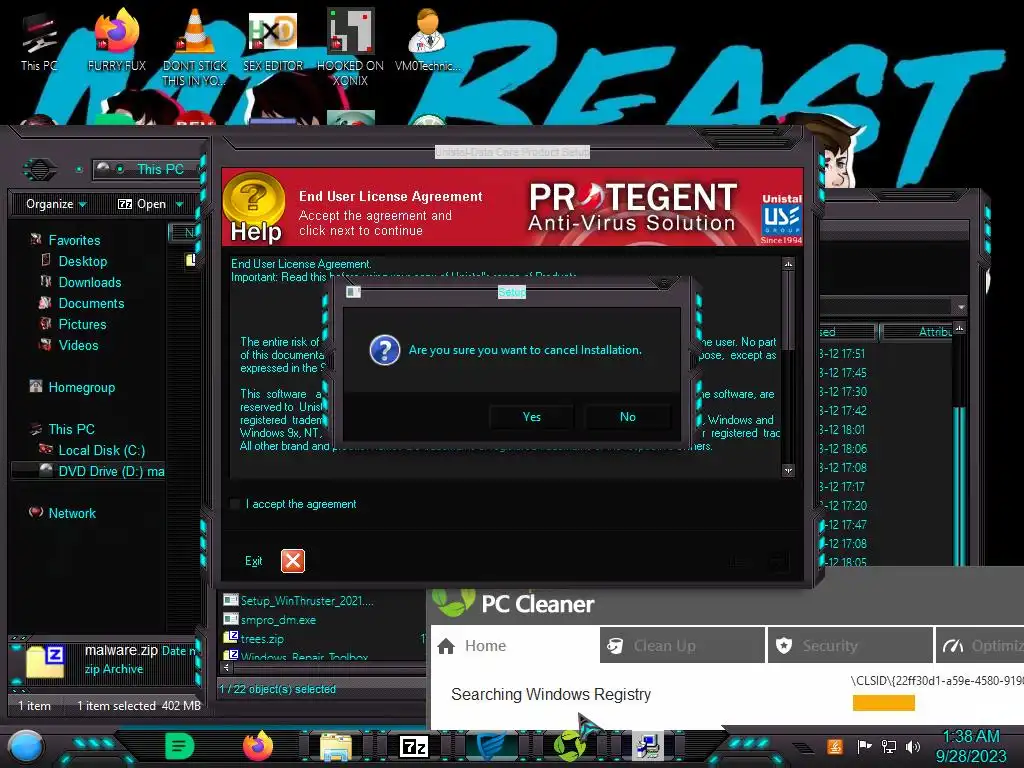The width and height of the screenshot is (1024, 768).
Task: Click the volume speaker tray icon
Action: [x=913, y=746]
